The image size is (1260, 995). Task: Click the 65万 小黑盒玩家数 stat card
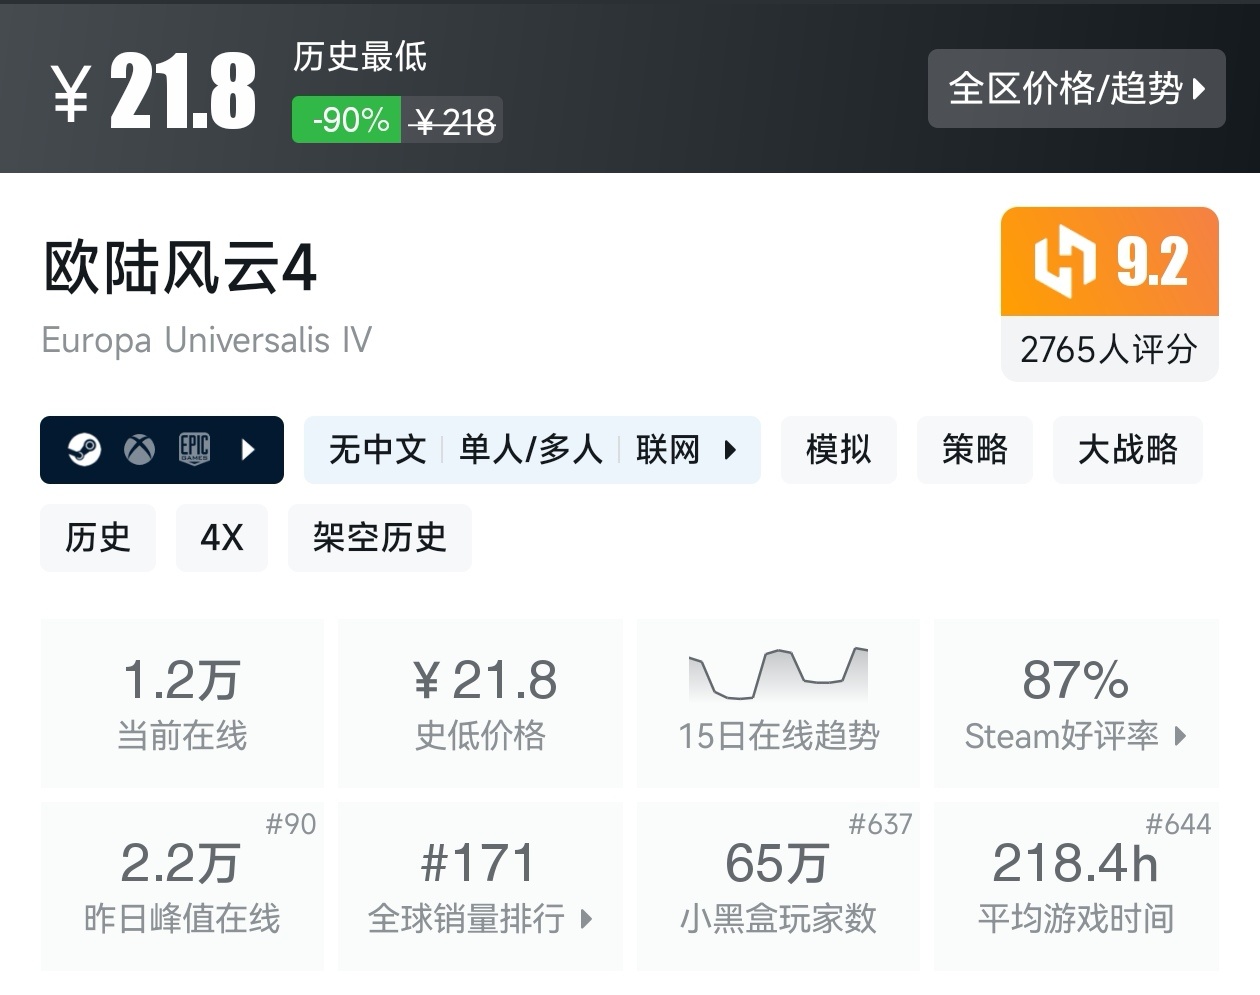[x=778, y=886]
